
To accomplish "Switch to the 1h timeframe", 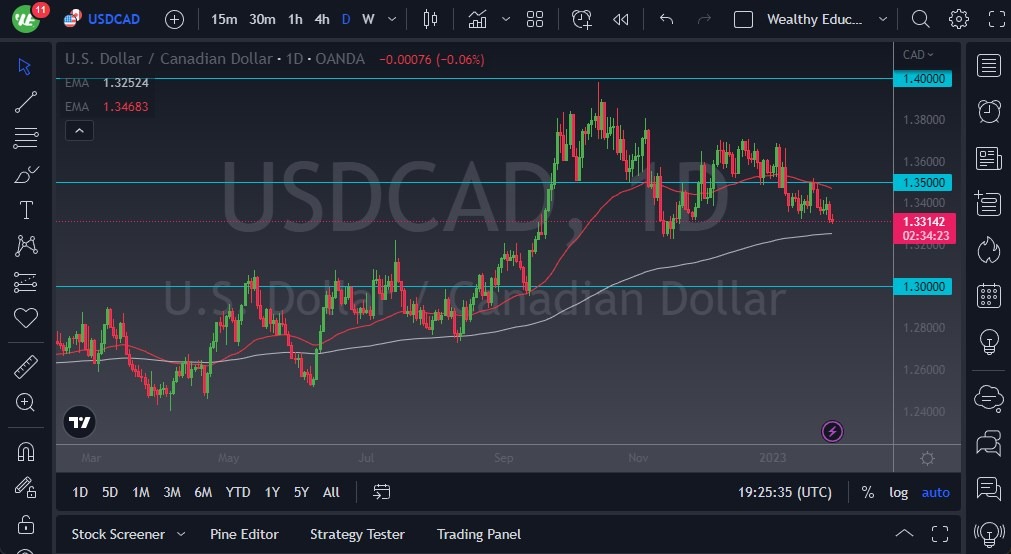I will click(295, 19).
